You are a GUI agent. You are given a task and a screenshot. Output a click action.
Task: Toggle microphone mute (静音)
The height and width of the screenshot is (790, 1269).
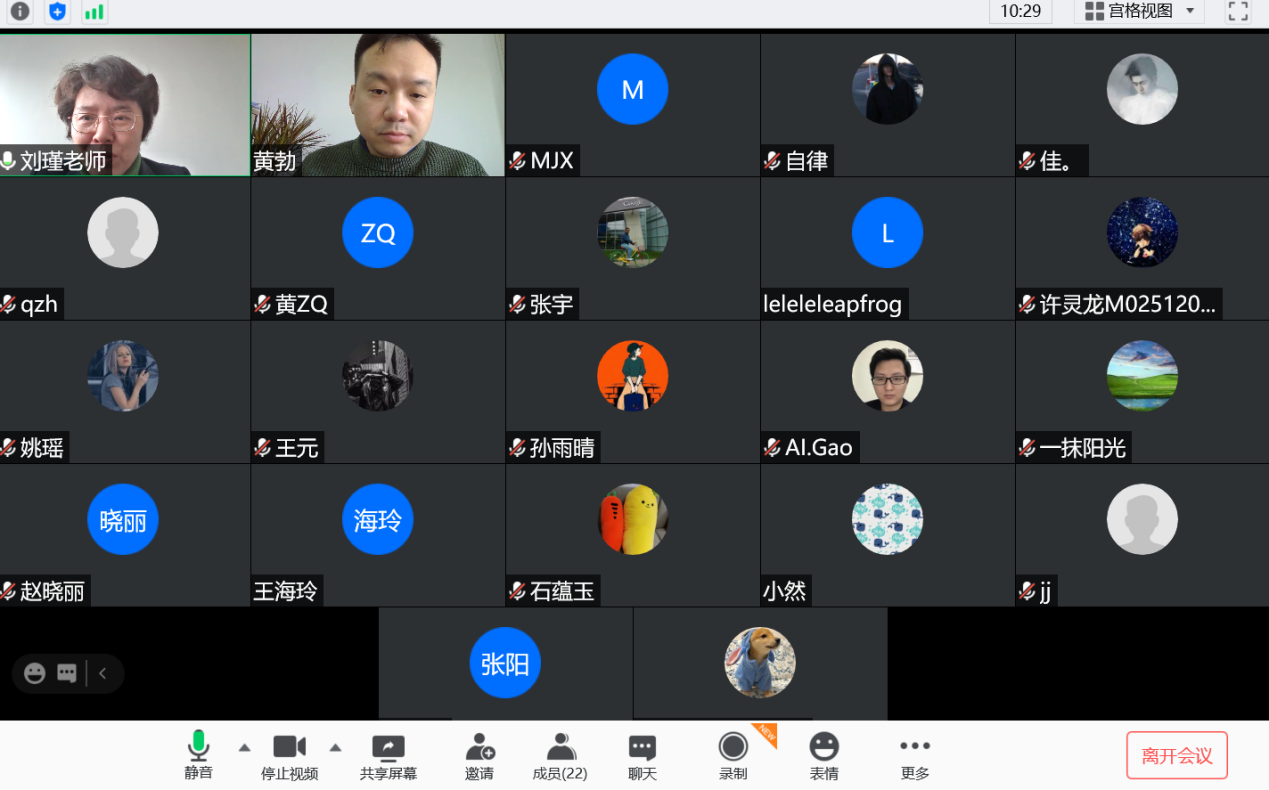pos(198,756)
